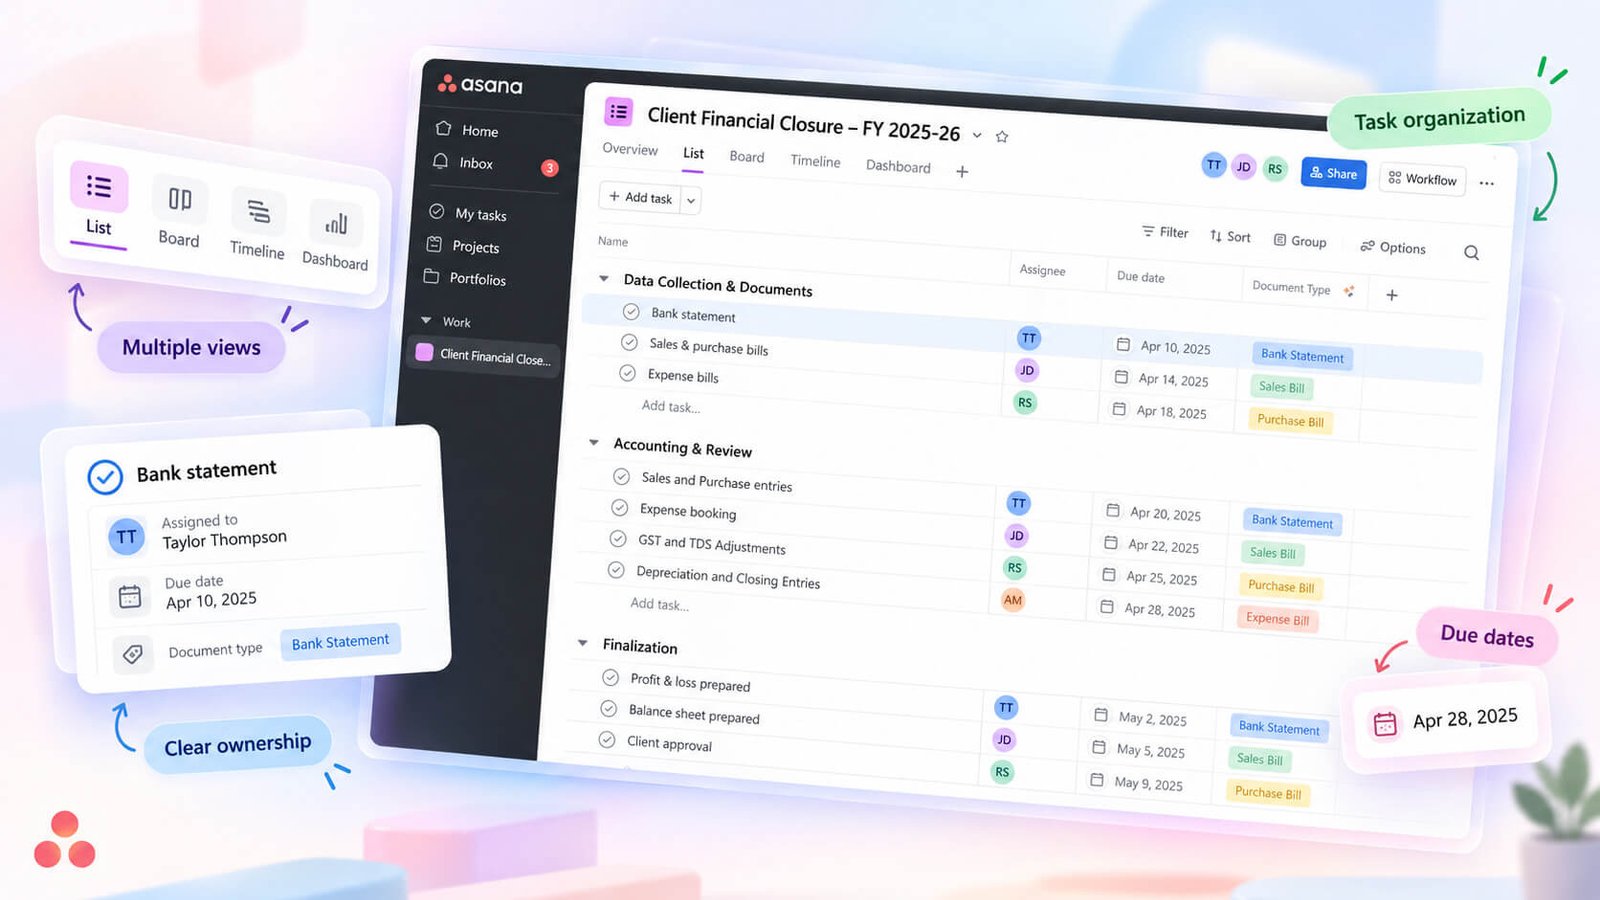Screen dimensions: 1600x900
Task: Complete GST and TDS Adjustments task
Action: pyautogui.click(x=617, y=539)
